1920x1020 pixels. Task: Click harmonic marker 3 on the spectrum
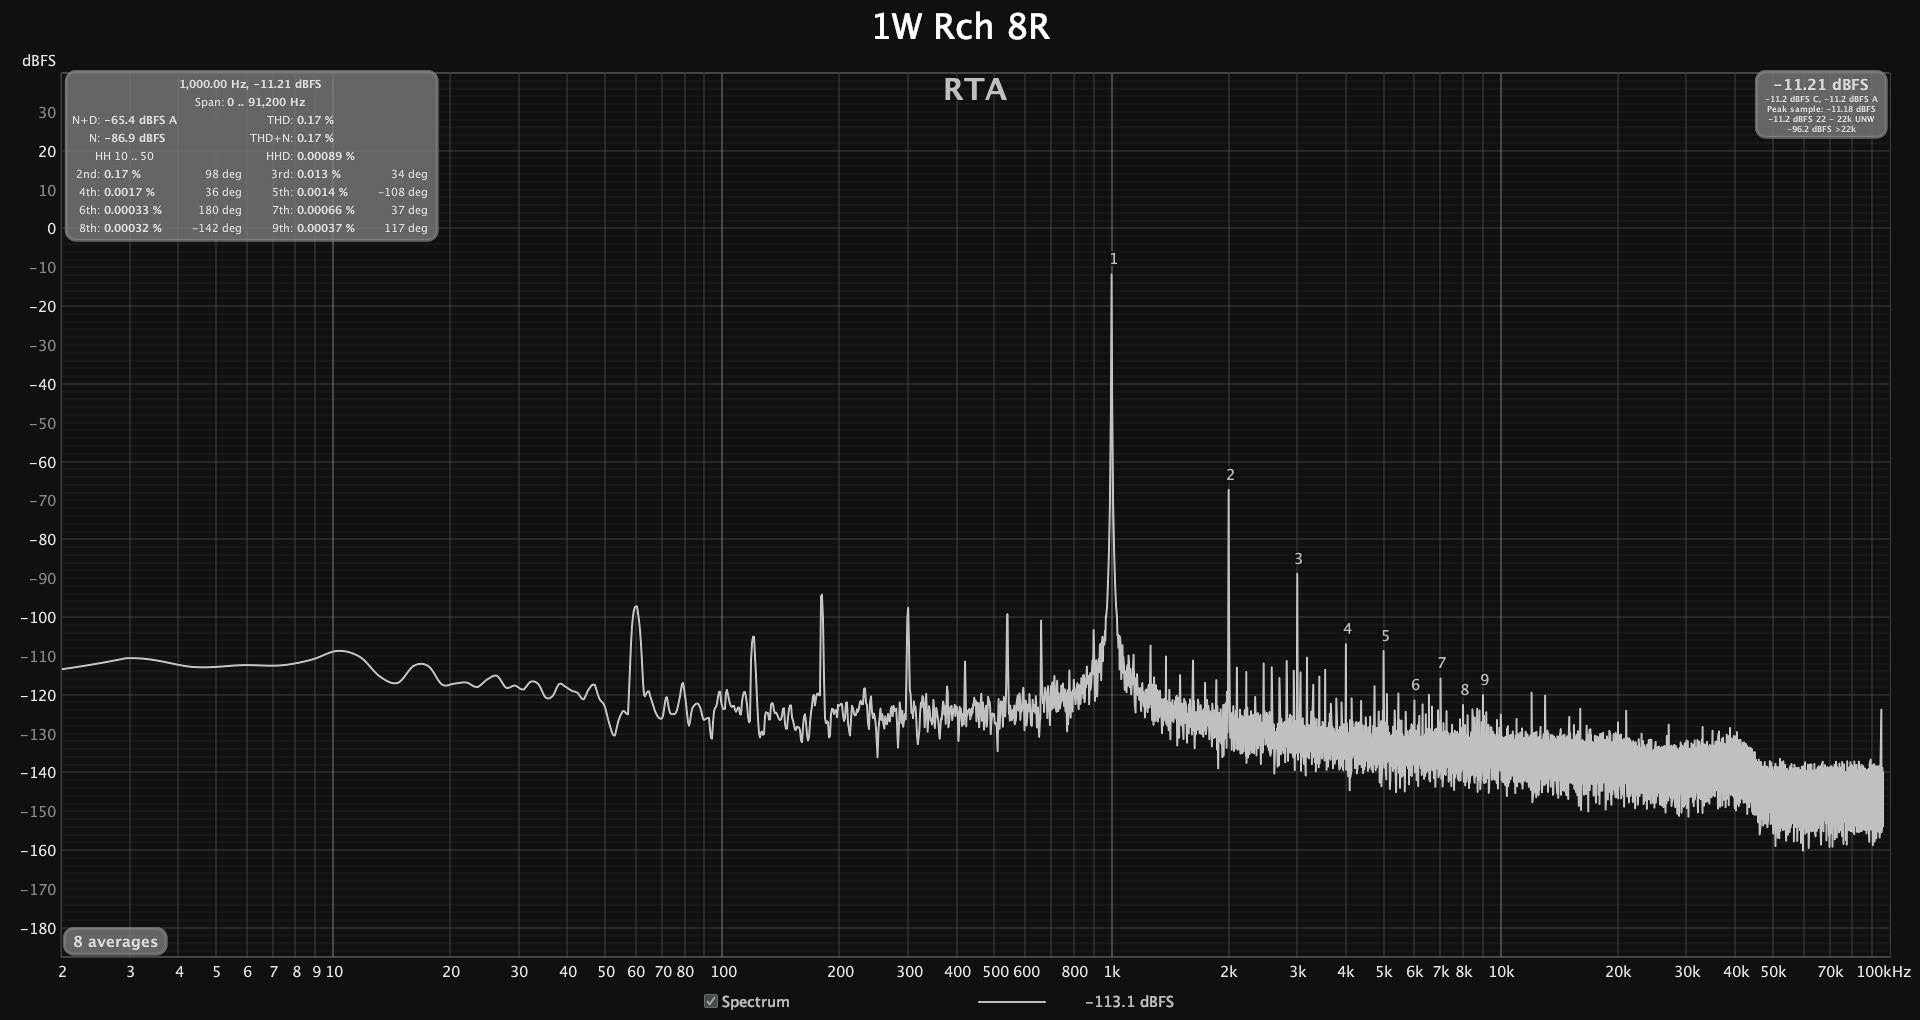(x=1298, y=559)
